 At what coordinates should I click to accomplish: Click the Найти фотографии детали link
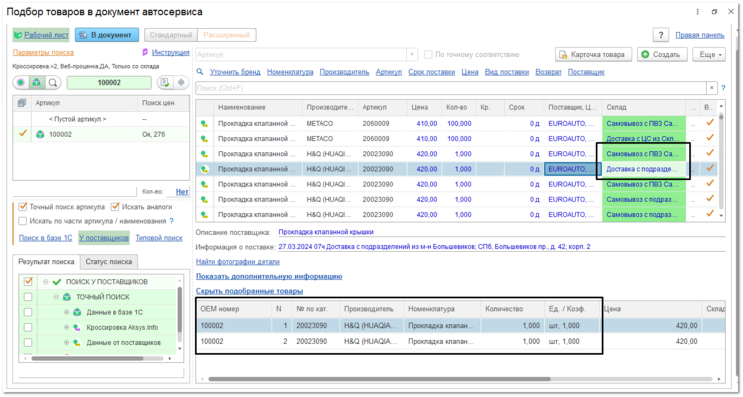[x=237, y=262]
